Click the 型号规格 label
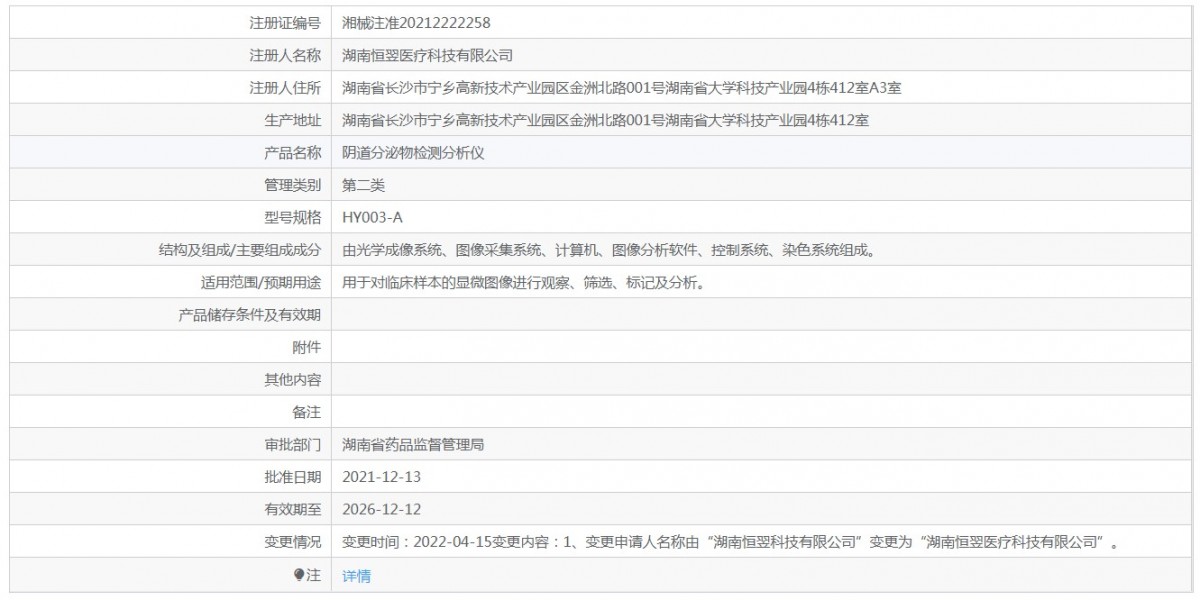Viewport: 1200px width, 600px height. coord(292,217)
